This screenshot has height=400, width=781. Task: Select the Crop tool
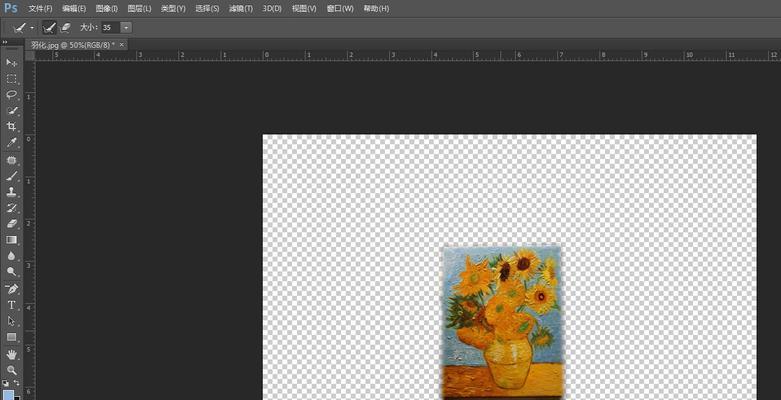pyautogui.click(x=11, y=127)
